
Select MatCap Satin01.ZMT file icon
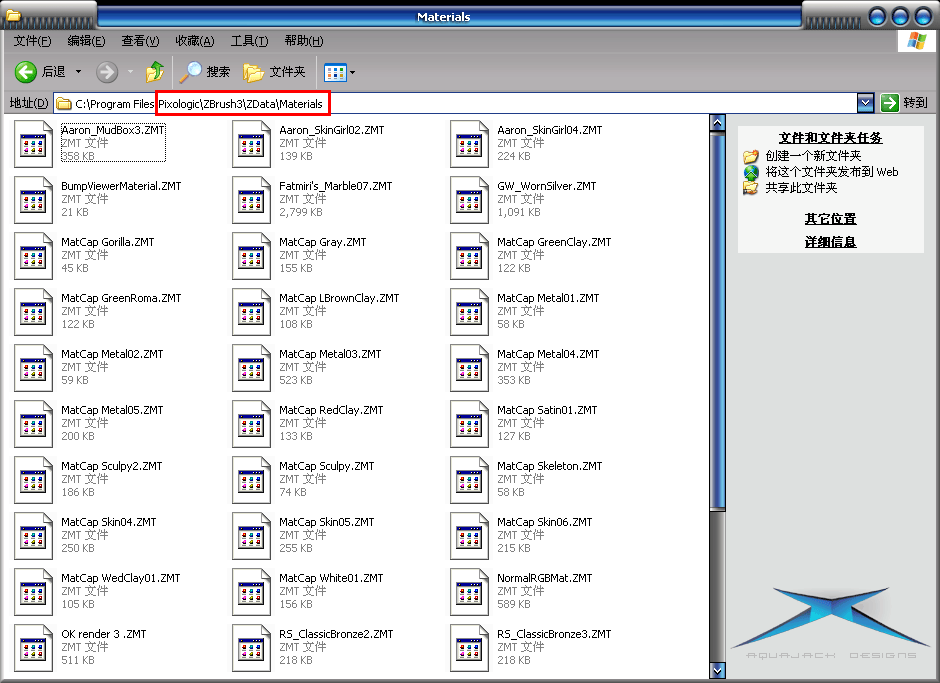(469, 424)
